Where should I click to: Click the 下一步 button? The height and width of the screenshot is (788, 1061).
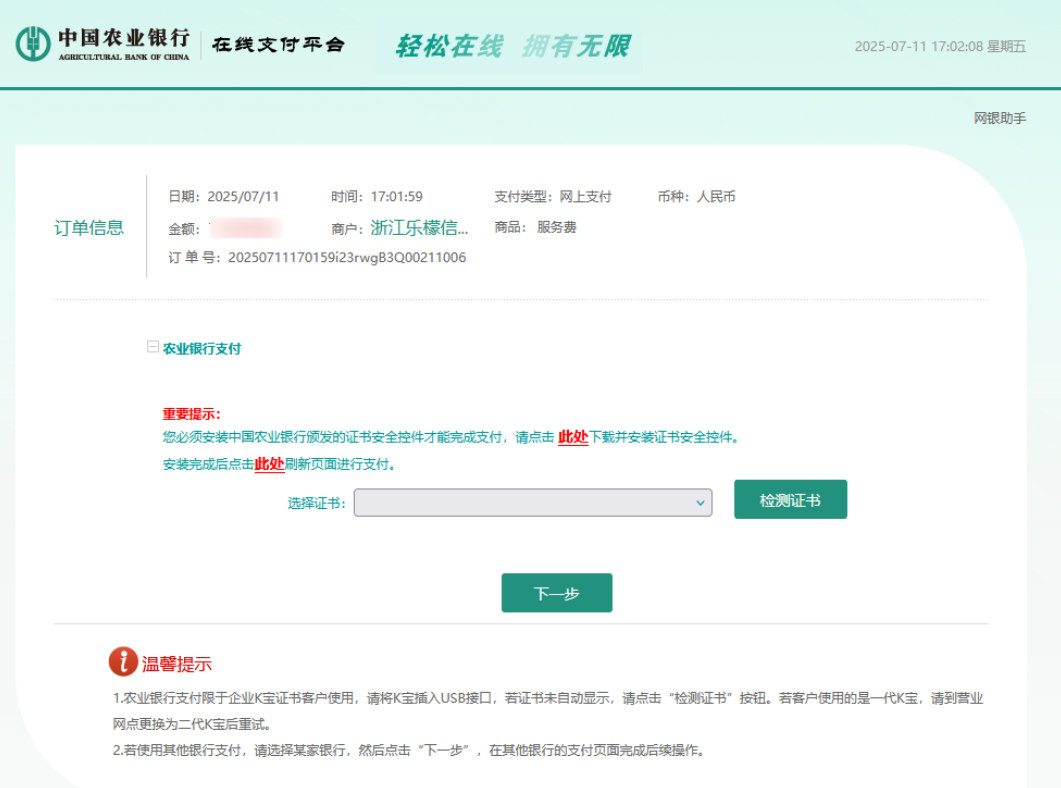[x=557, y=593]
